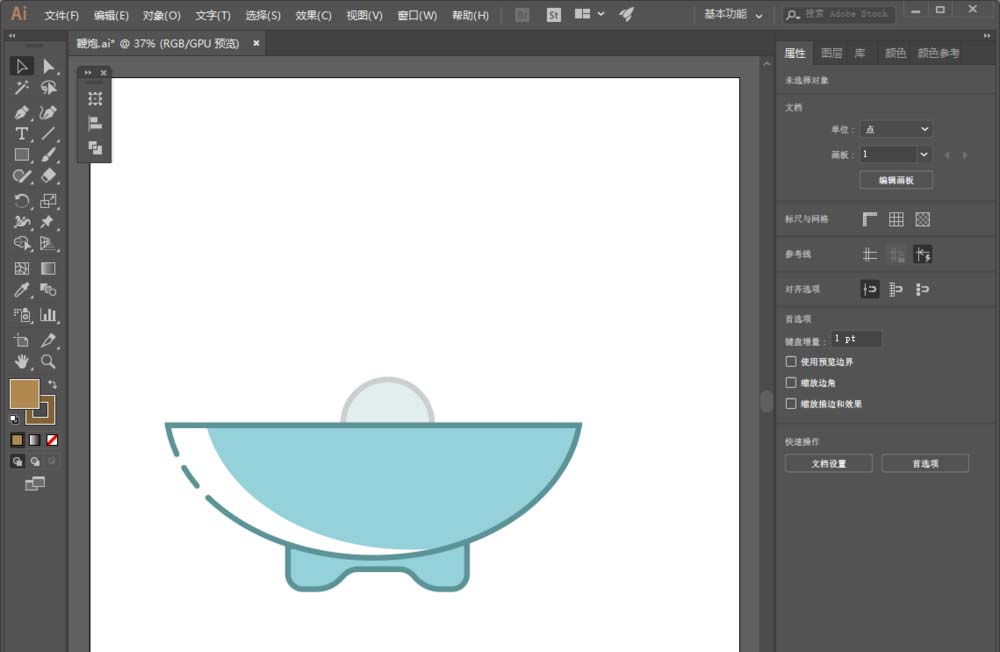The image size is (1000, 652).
Task: Toggle transparency grid icon
Action: pyautogui.click(x=922, y=219)
